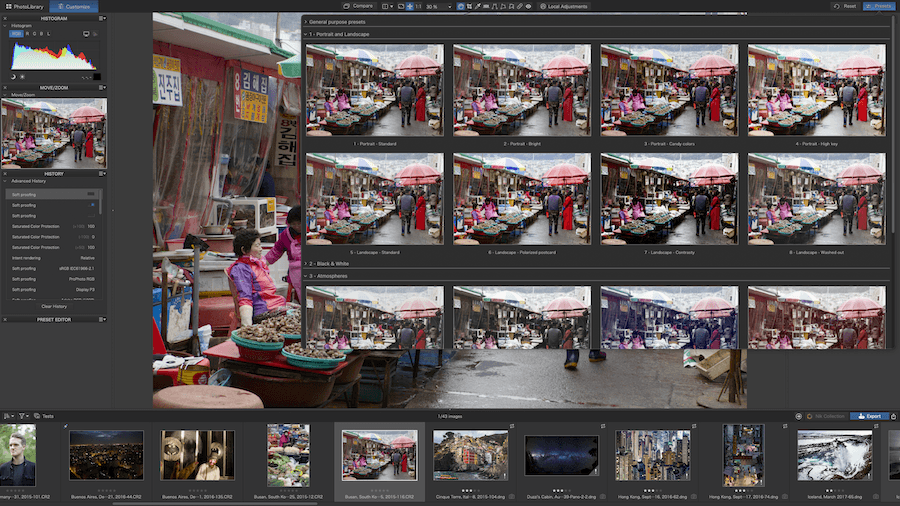Screen dimensions: 900x506
Task: Apply 6 - Landscape - Polarized postcard preset
Action: (x=522, y=198)
